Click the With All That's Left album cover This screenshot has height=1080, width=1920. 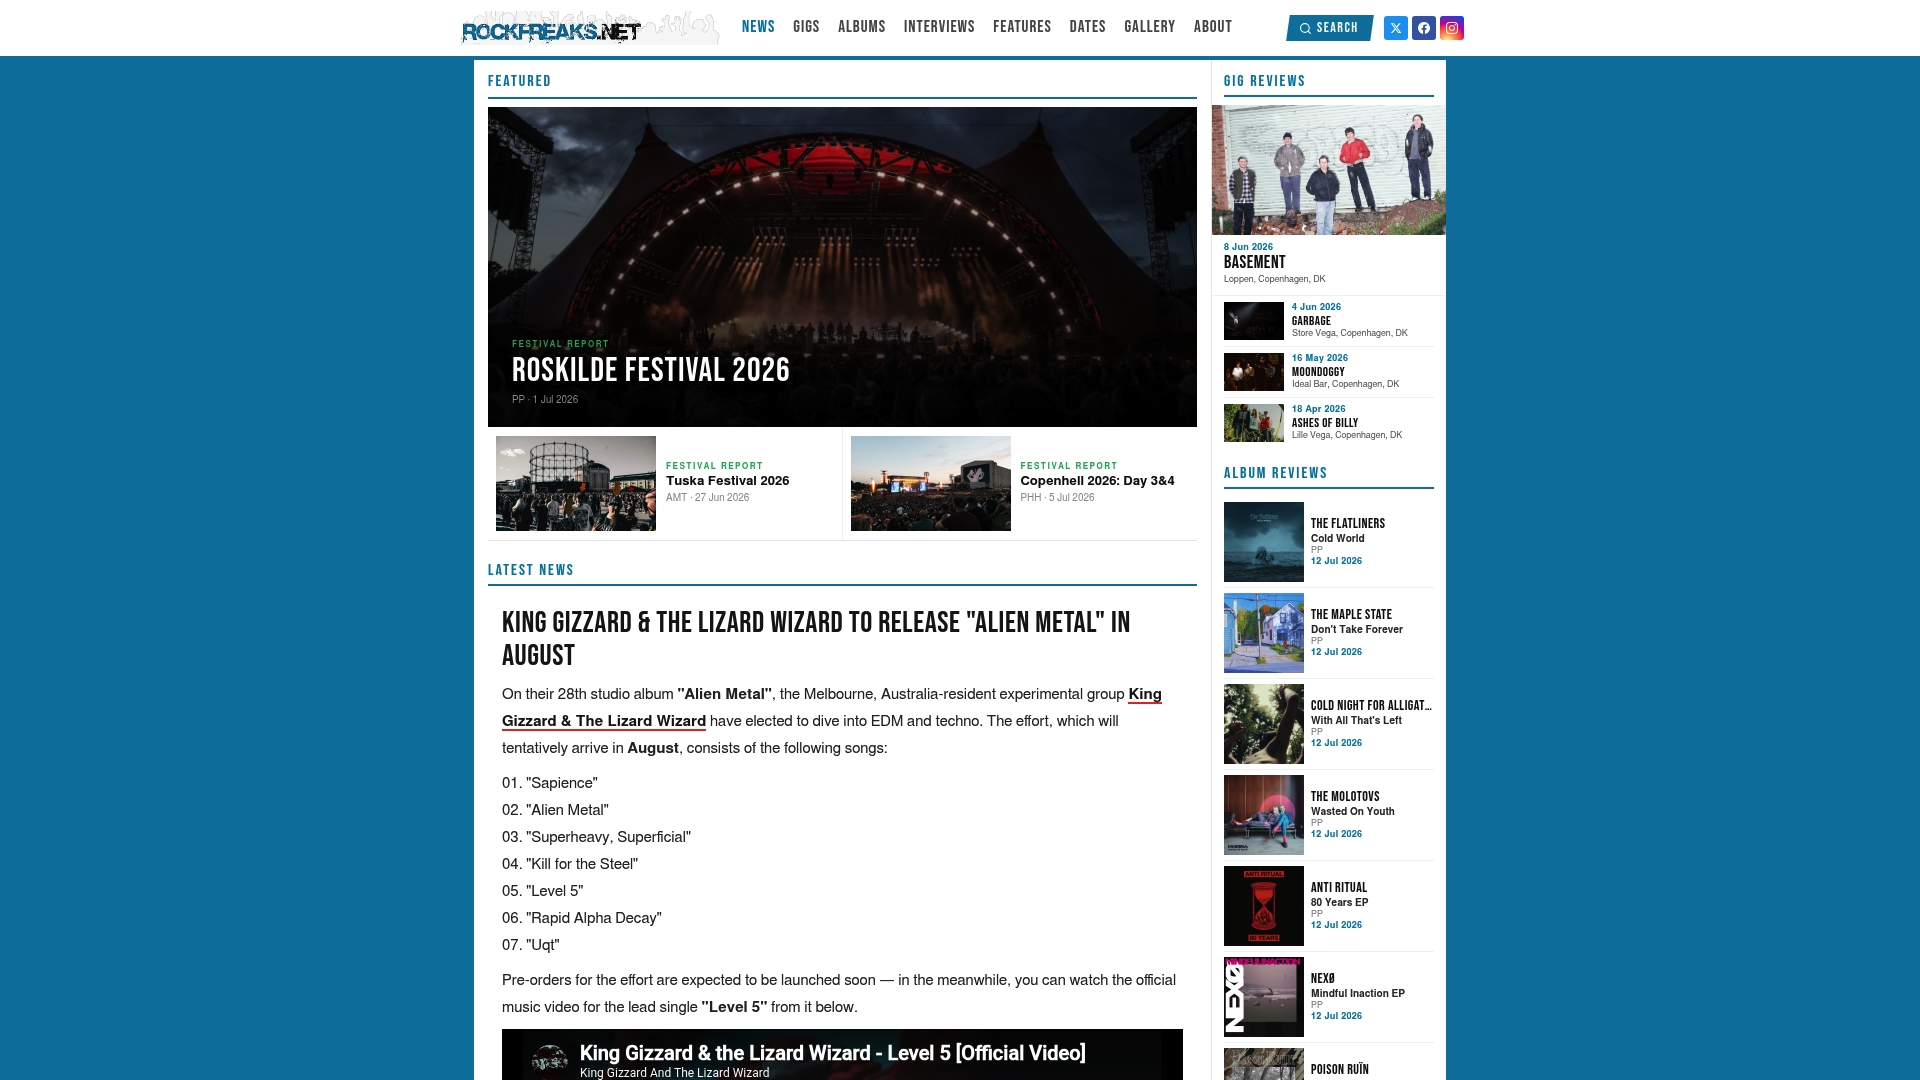pyautogui.click(x=1263, y=724)
